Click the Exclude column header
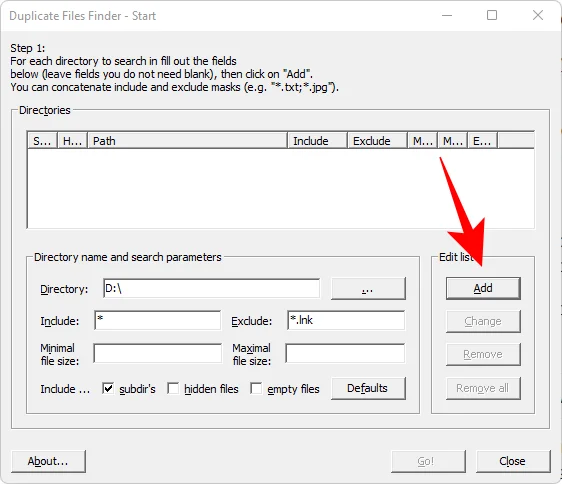This screenshot has width=562, height=484. (x=377, y=141)
